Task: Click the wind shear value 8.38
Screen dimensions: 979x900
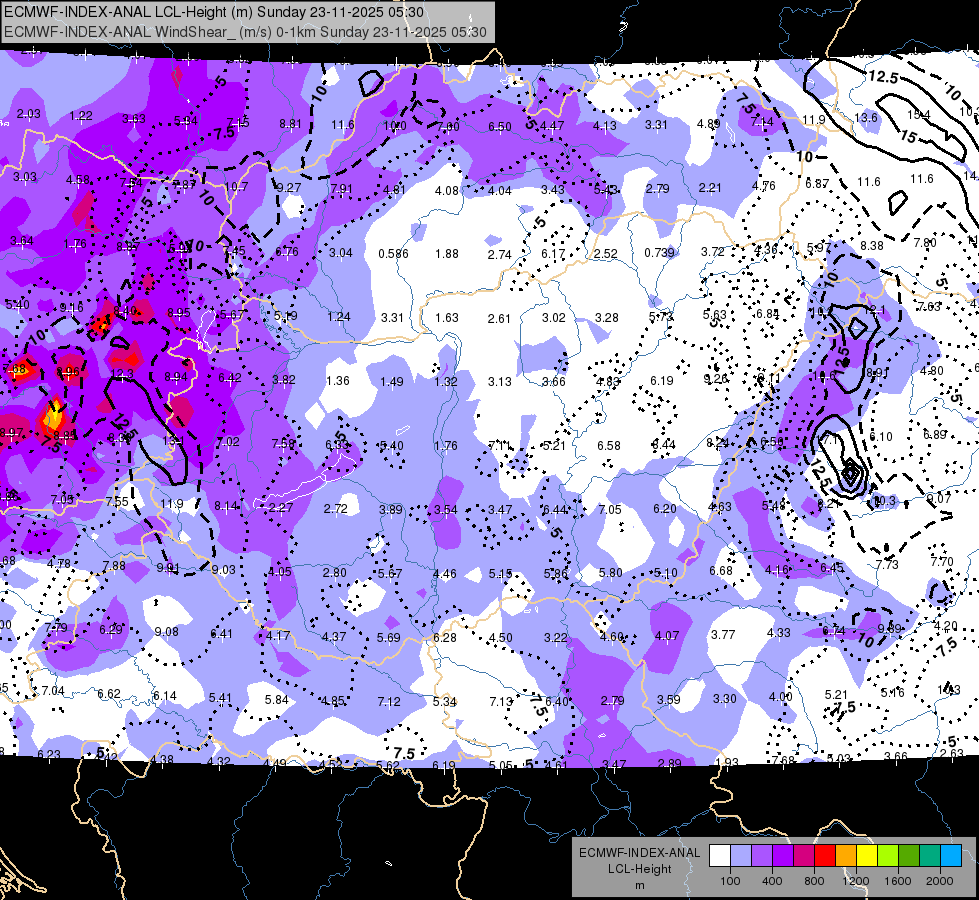Action: pos(872,245)
